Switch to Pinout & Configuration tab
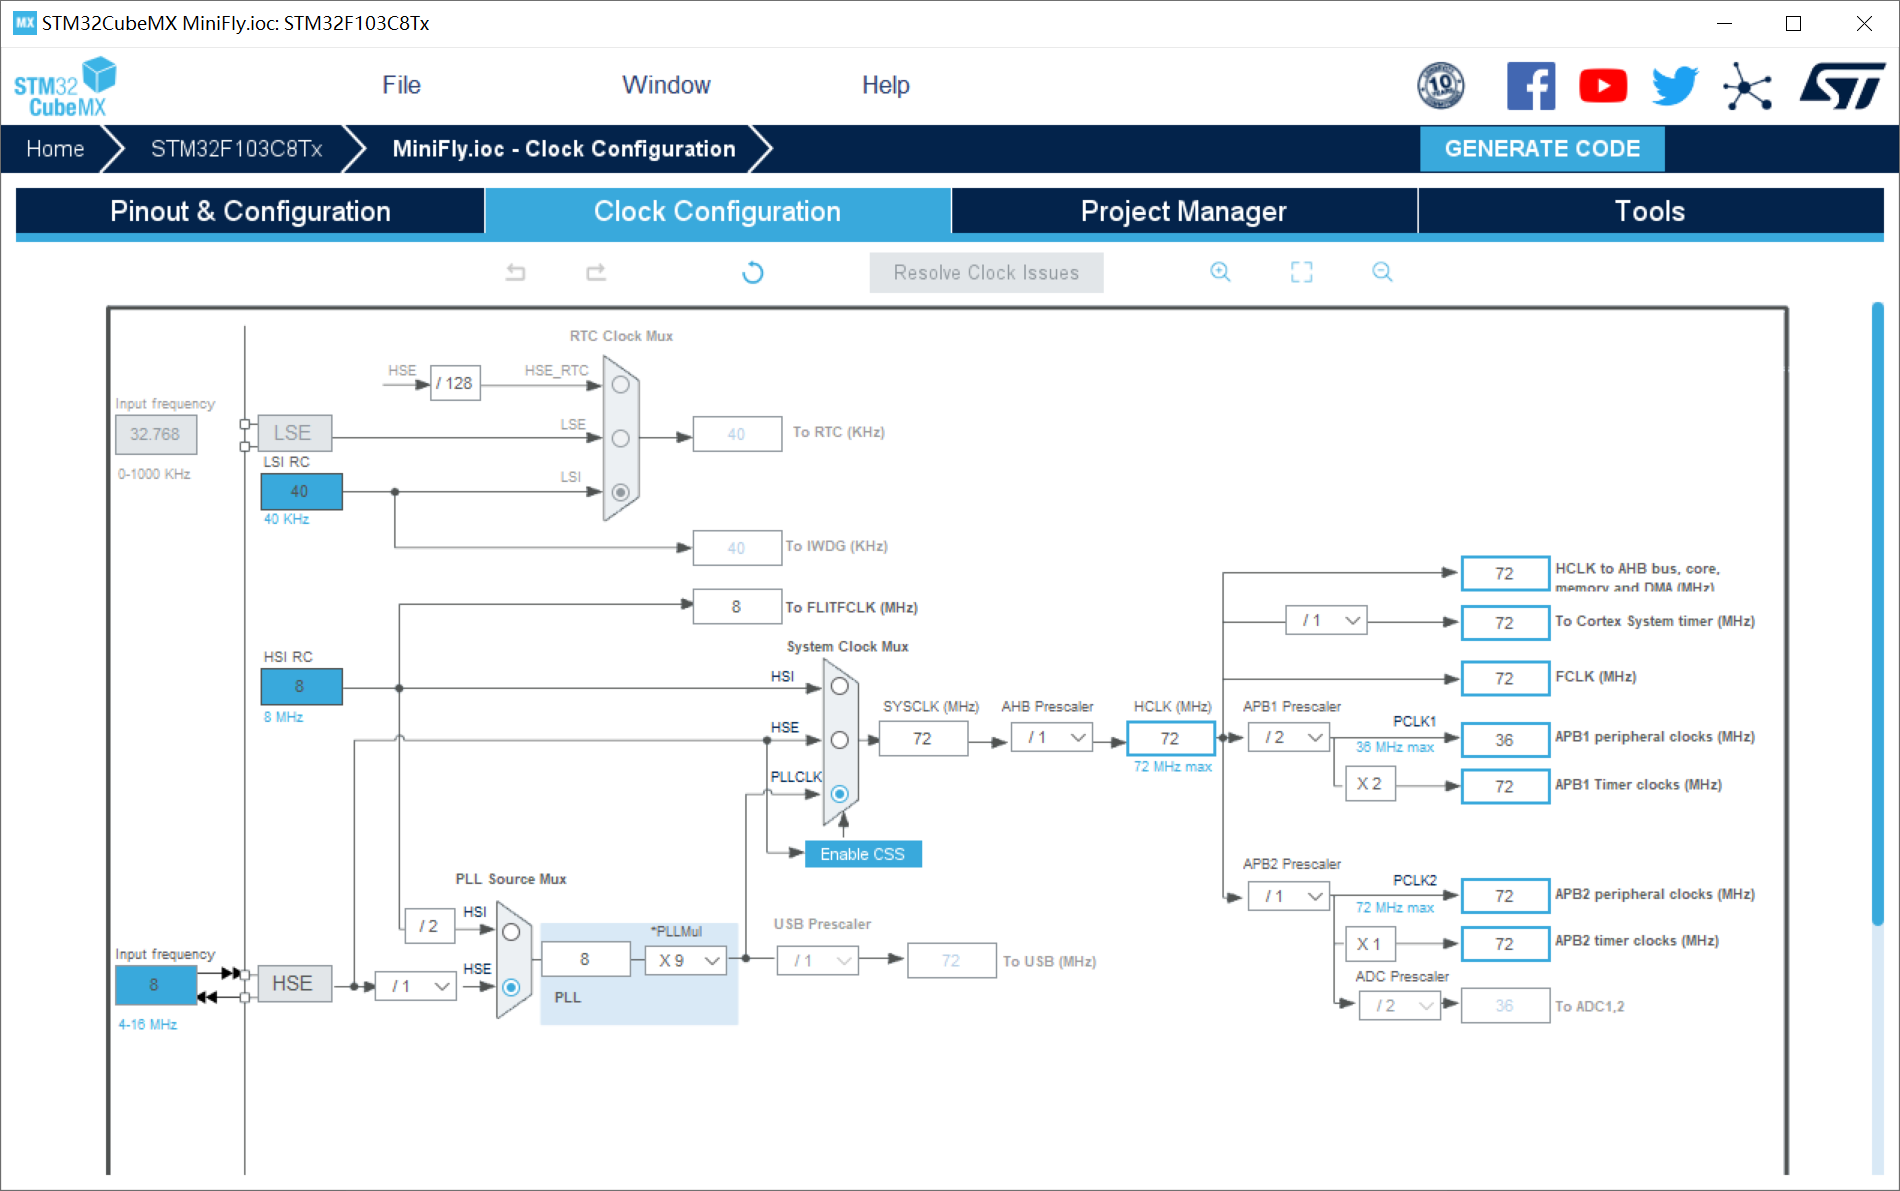The width and height of the screenshot is (1900, 1191). (x=250, y=211)
